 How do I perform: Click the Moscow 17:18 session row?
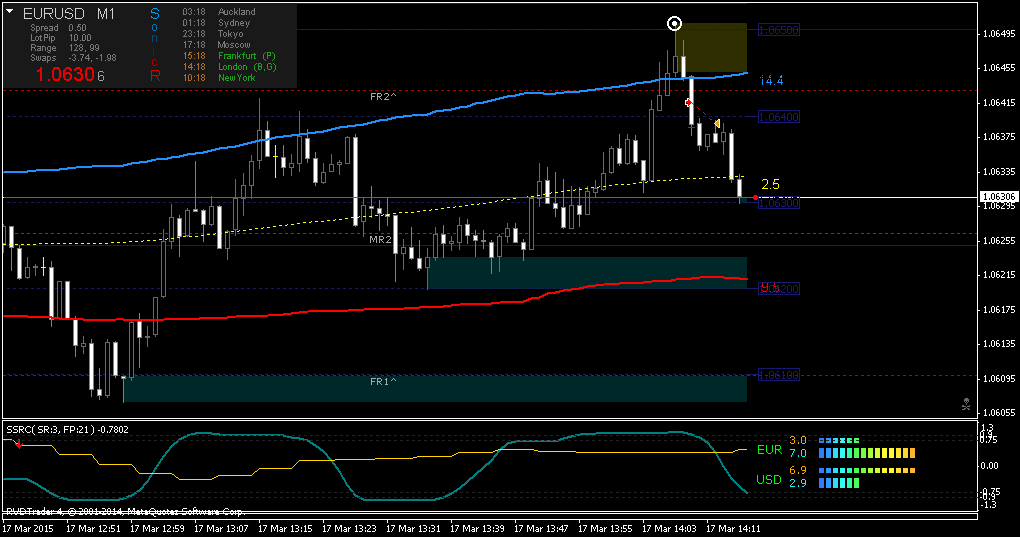pos(217,45)
